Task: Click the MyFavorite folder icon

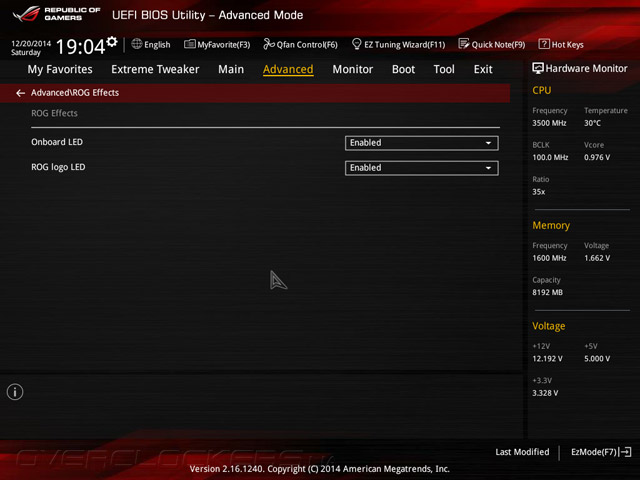Action: [189, 44]
